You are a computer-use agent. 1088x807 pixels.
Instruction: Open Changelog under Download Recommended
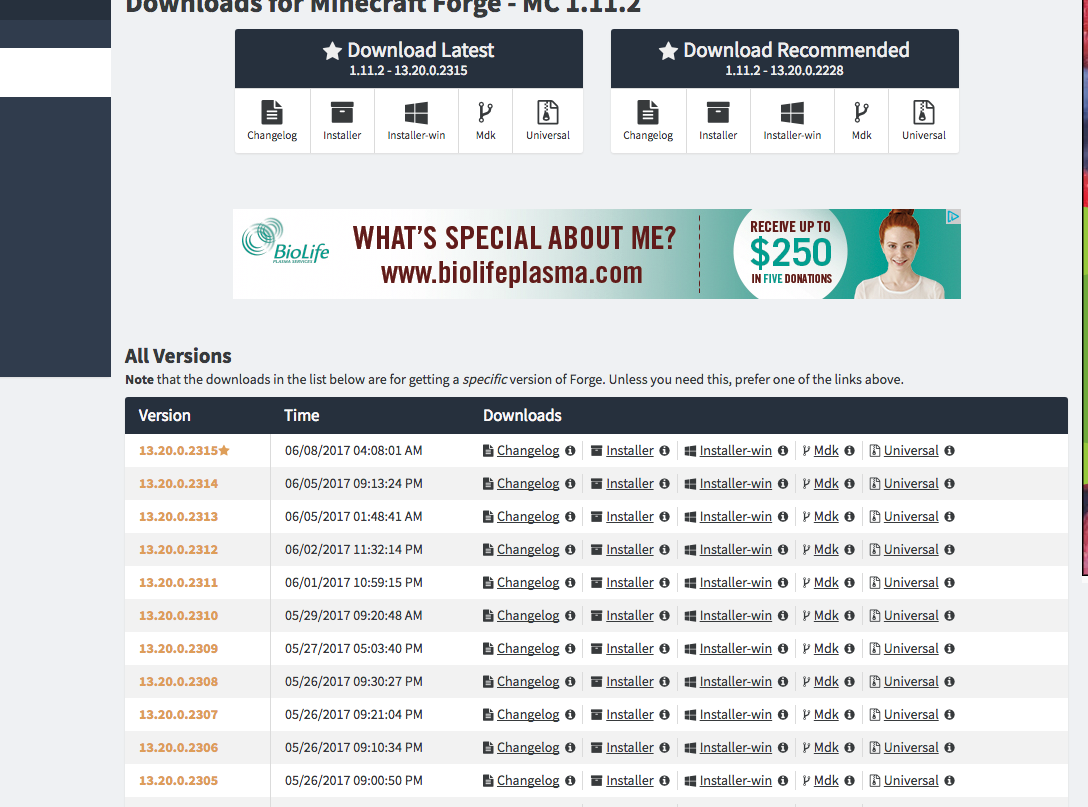pyautogui.click(x=648, y=121)
